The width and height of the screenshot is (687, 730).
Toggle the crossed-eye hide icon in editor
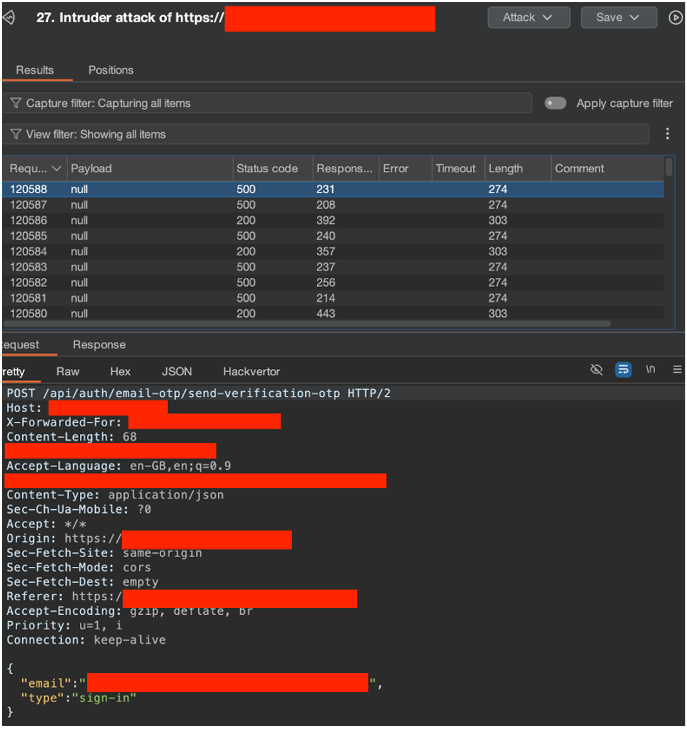(x=597, y=370)
